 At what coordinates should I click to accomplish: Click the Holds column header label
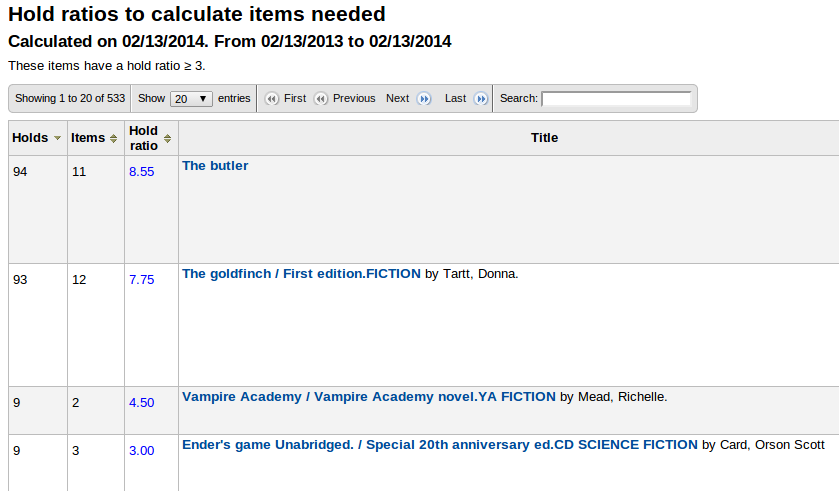(30, 138)
